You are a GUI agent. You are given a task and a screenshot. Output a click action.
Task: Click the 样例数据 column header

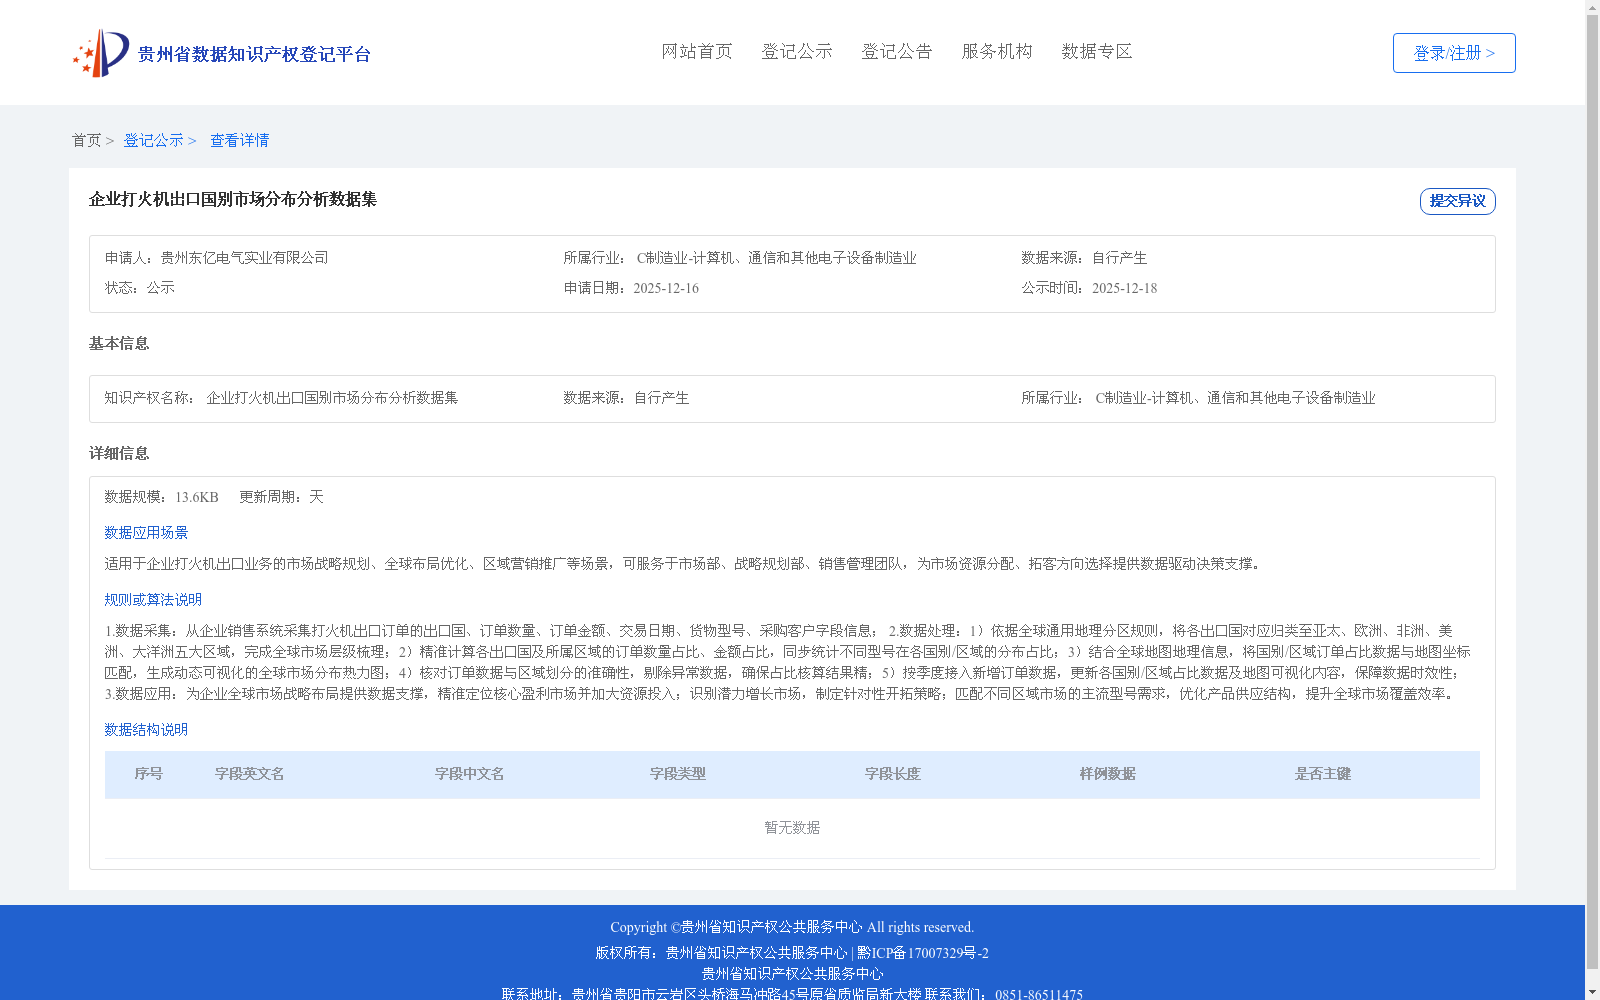1108,774
